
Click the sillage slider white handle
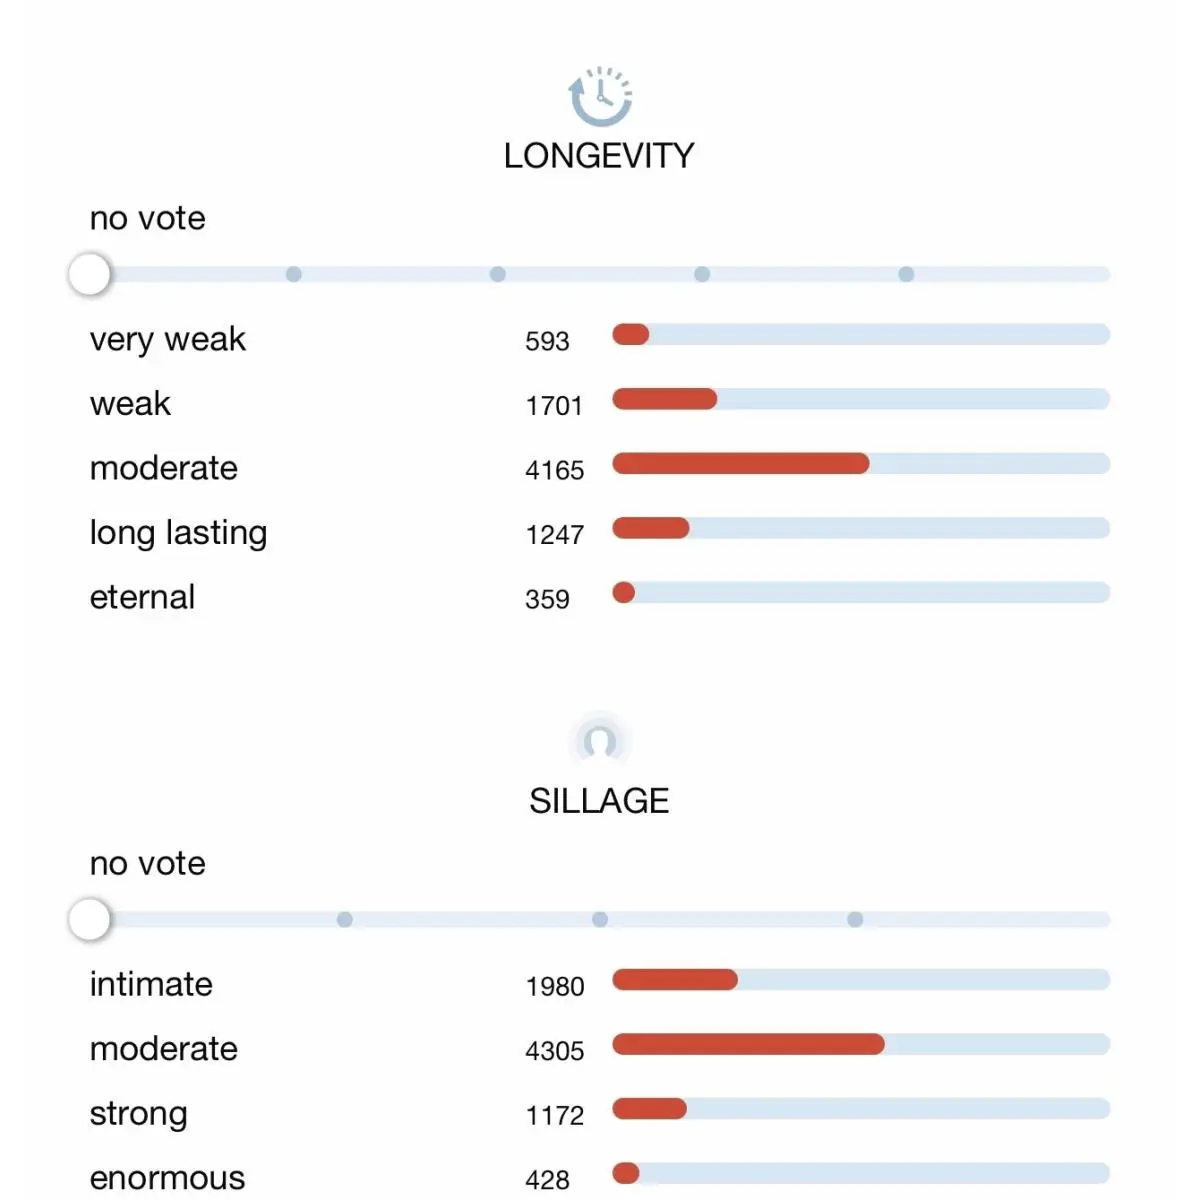[x=89, y=919]
